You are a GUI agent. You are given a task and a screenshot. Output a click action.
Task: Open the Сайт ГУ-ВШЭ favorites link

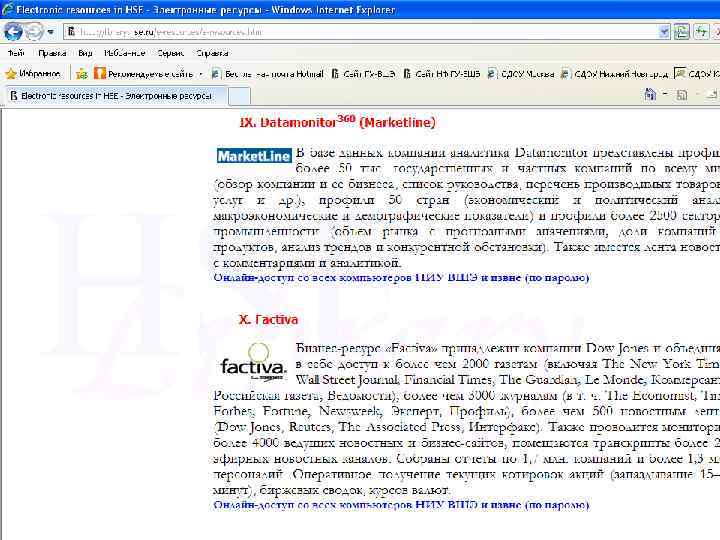point(363,73)
